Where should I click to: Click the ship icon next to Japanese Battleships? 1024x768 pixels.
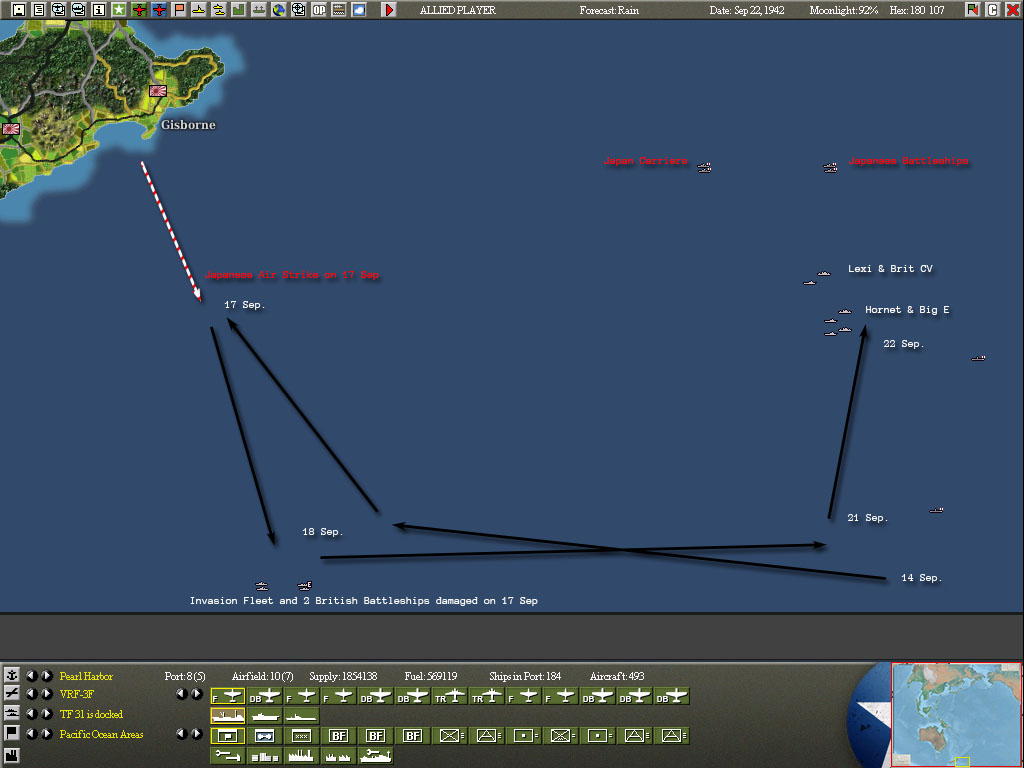click(830, 168)
